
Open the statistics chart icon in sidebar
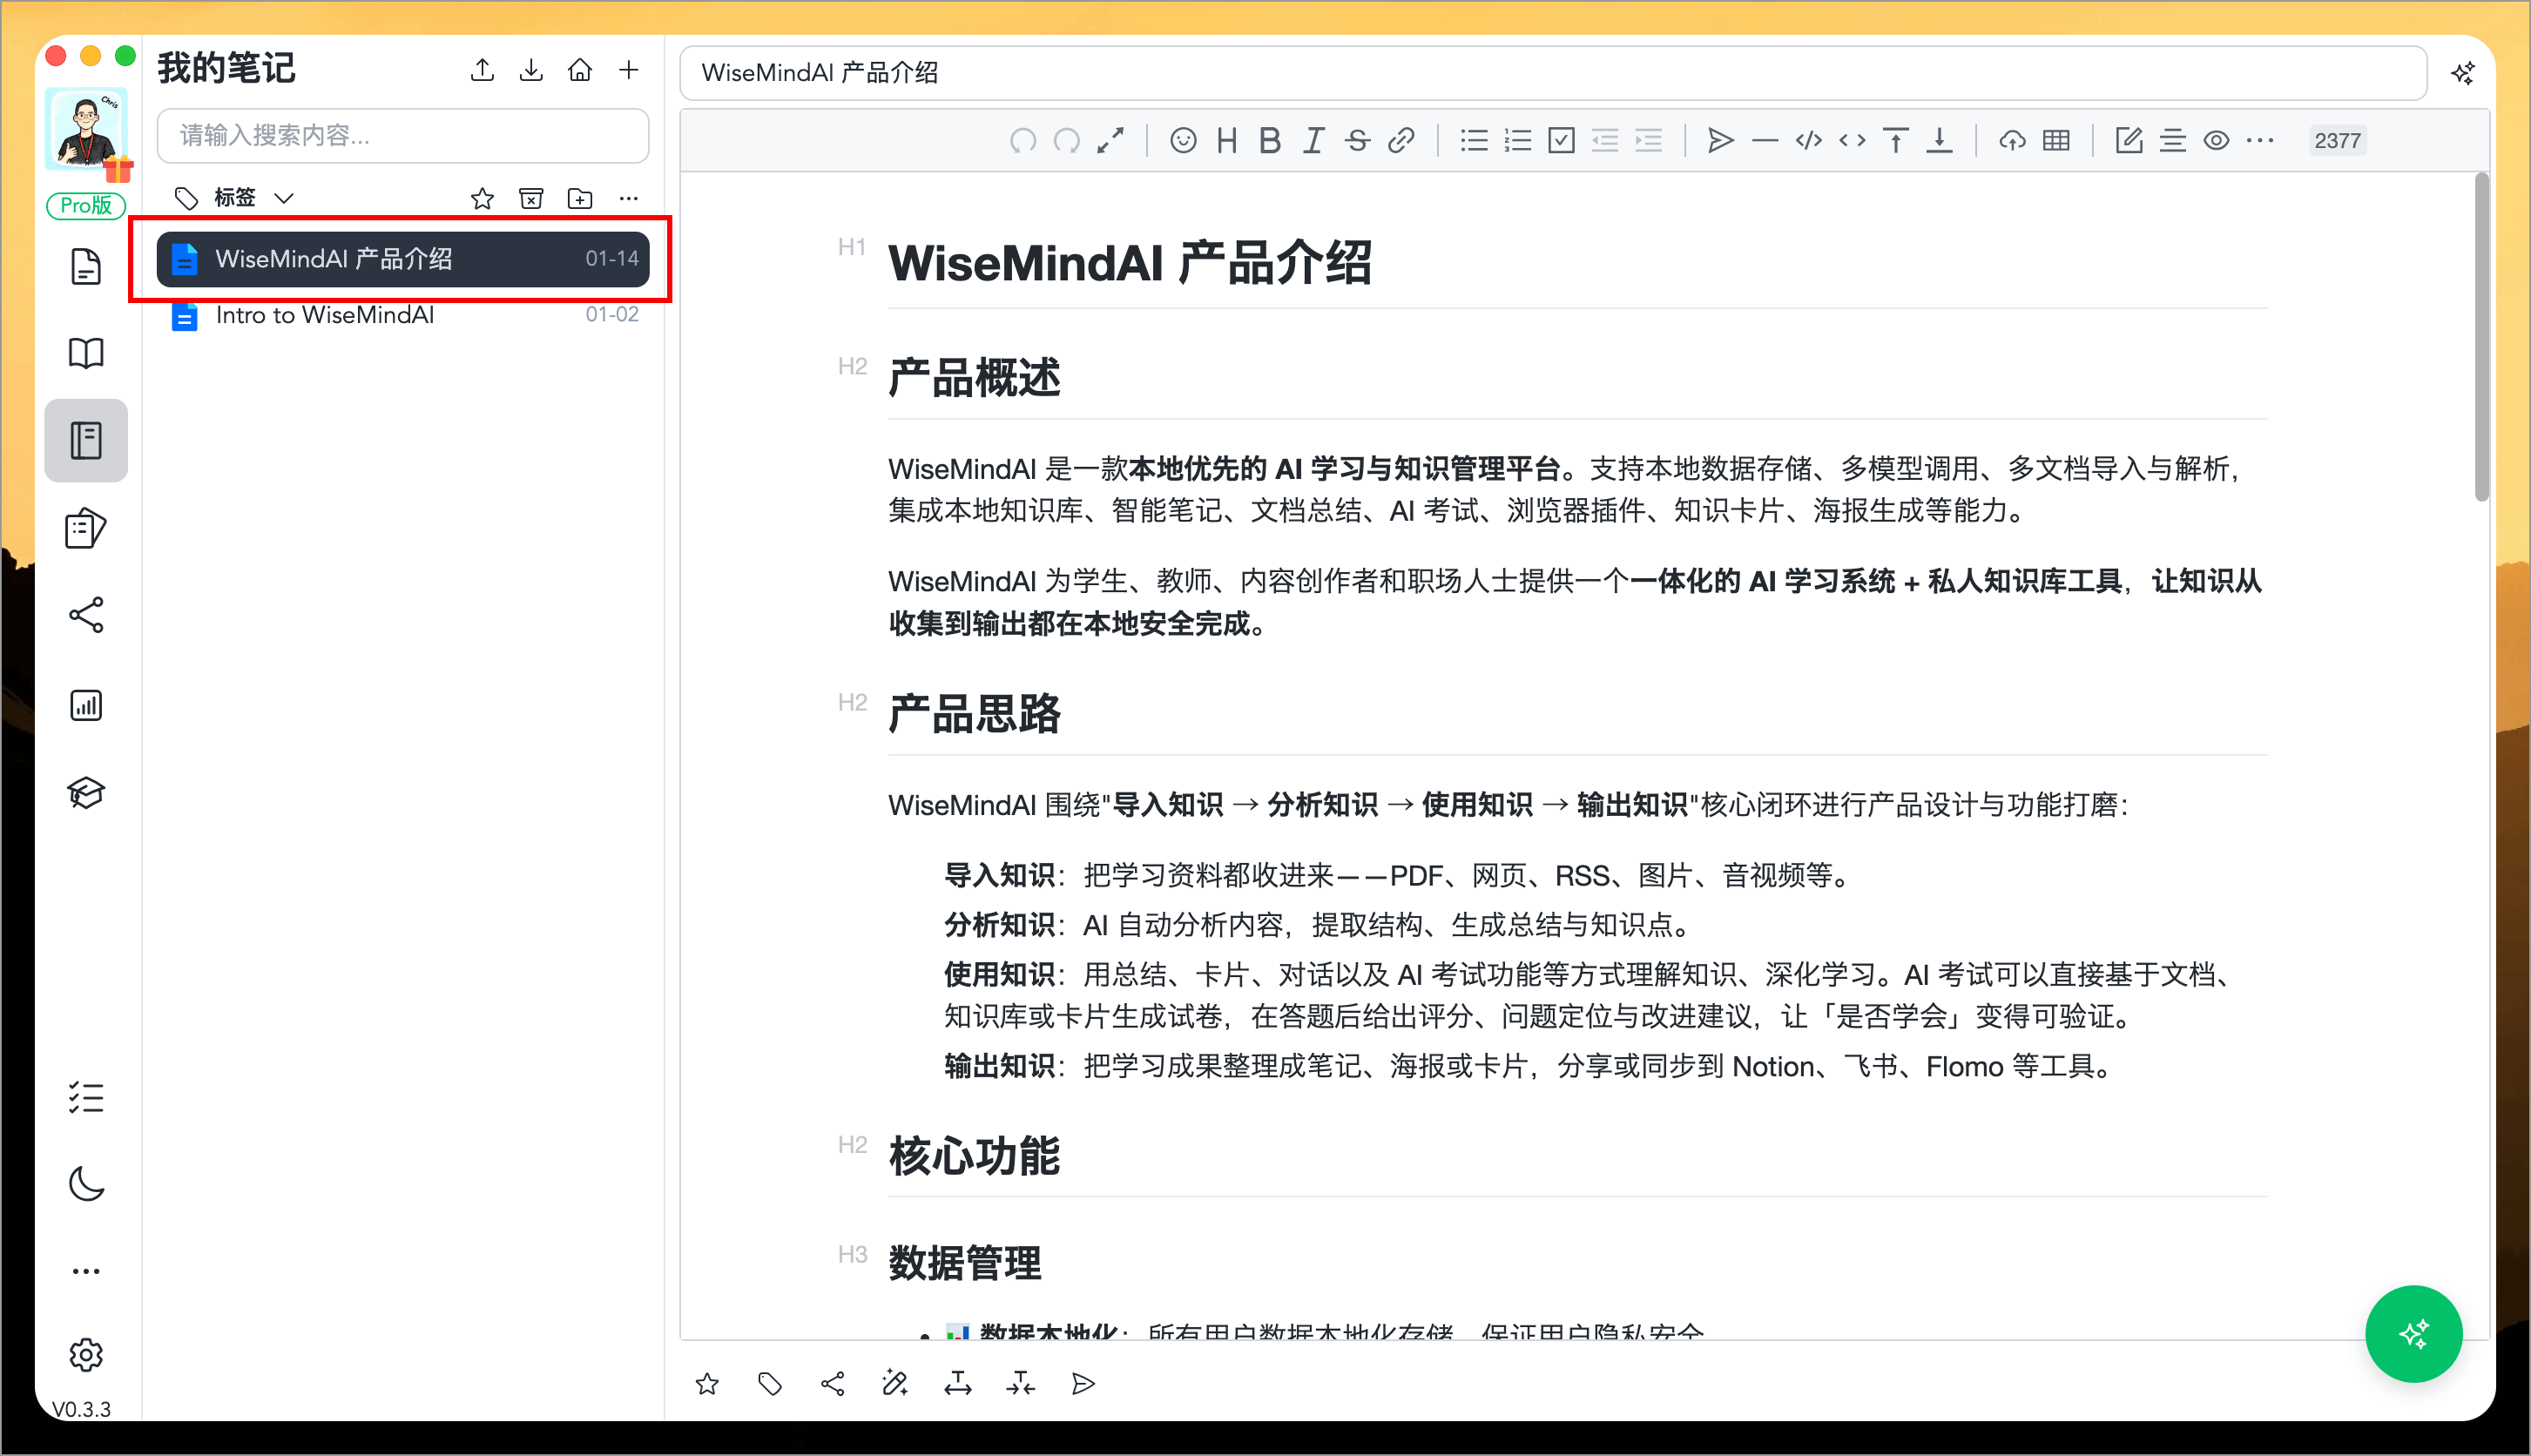(86, 705)
